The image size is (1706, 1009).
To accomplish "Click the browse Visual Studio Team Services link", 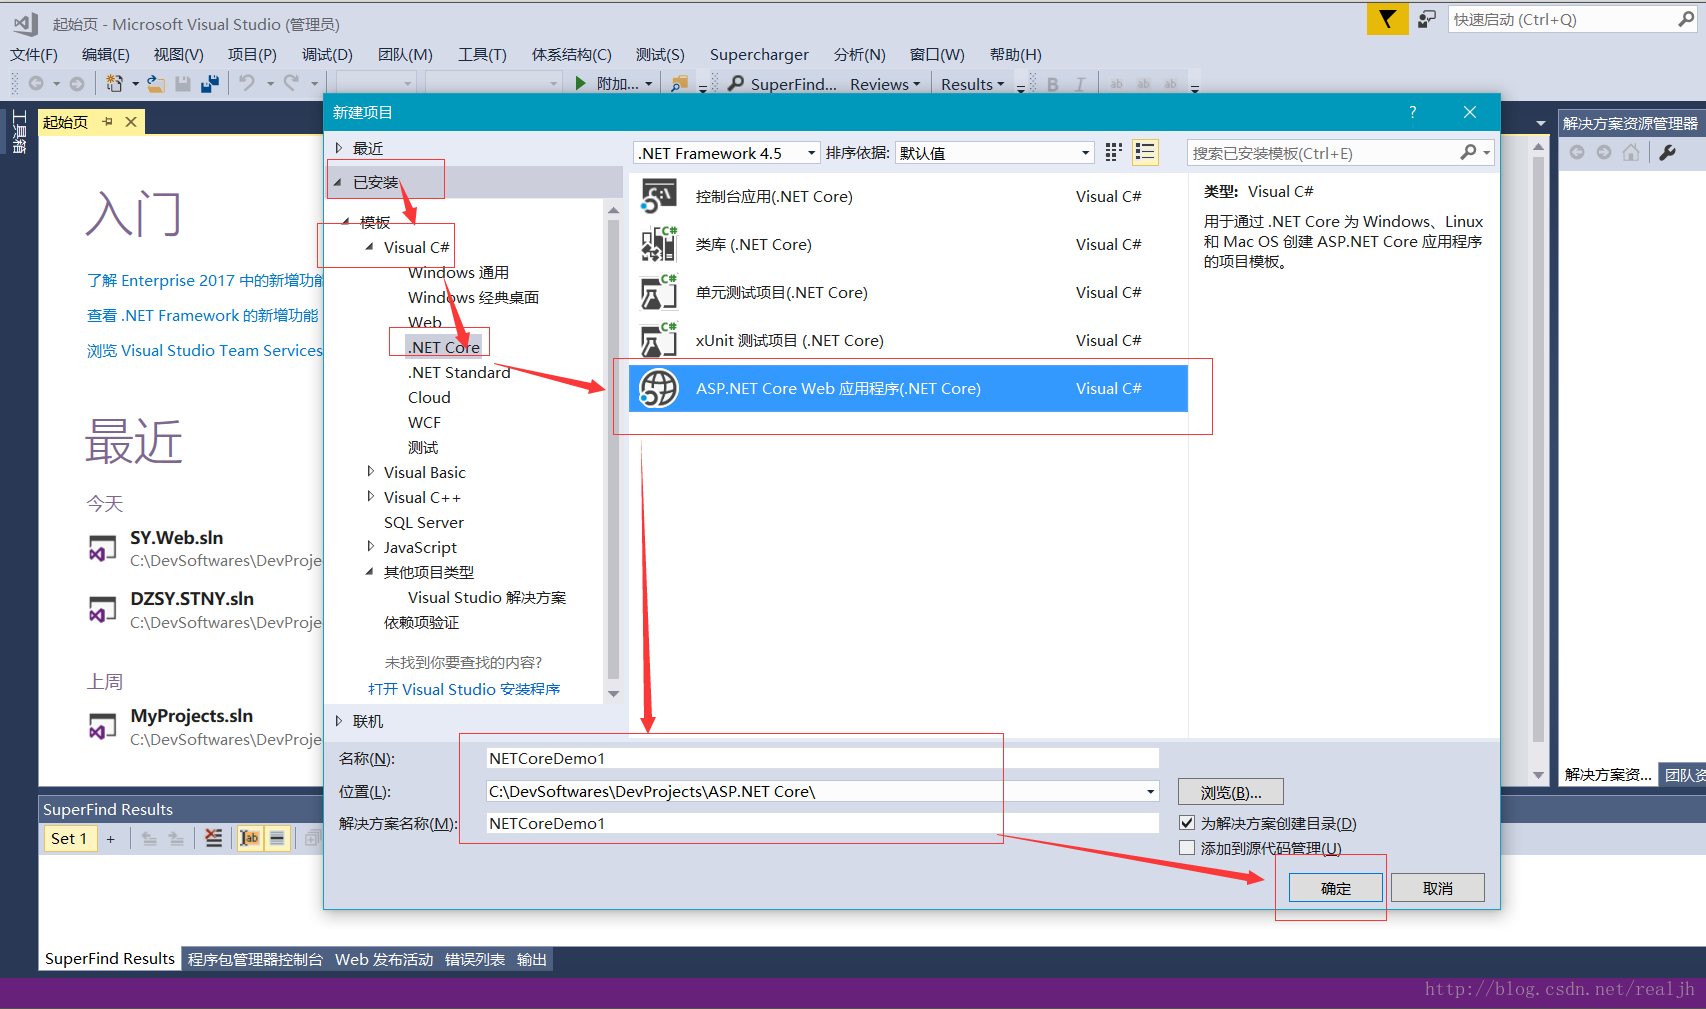I will pyautogui.click(x=205, y=350).
